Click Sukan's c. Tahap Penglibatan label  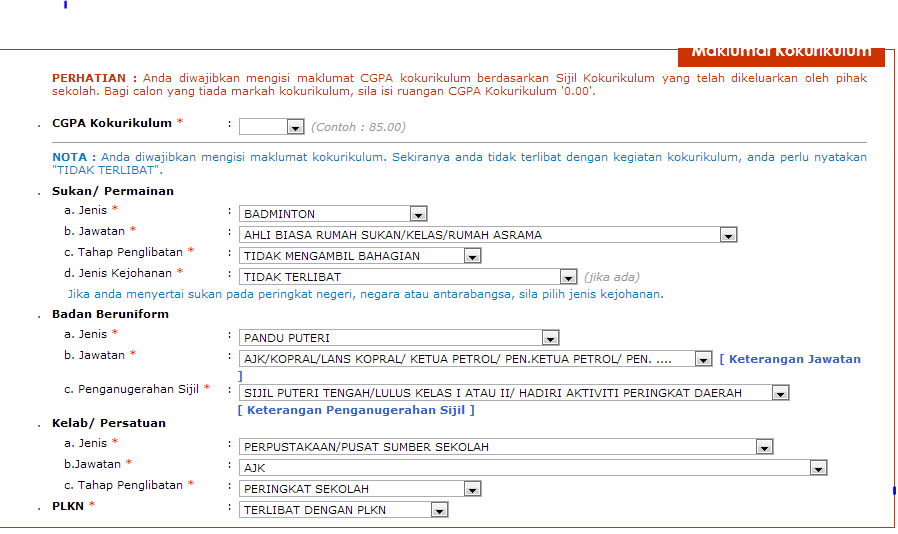(x=124, y=253)
